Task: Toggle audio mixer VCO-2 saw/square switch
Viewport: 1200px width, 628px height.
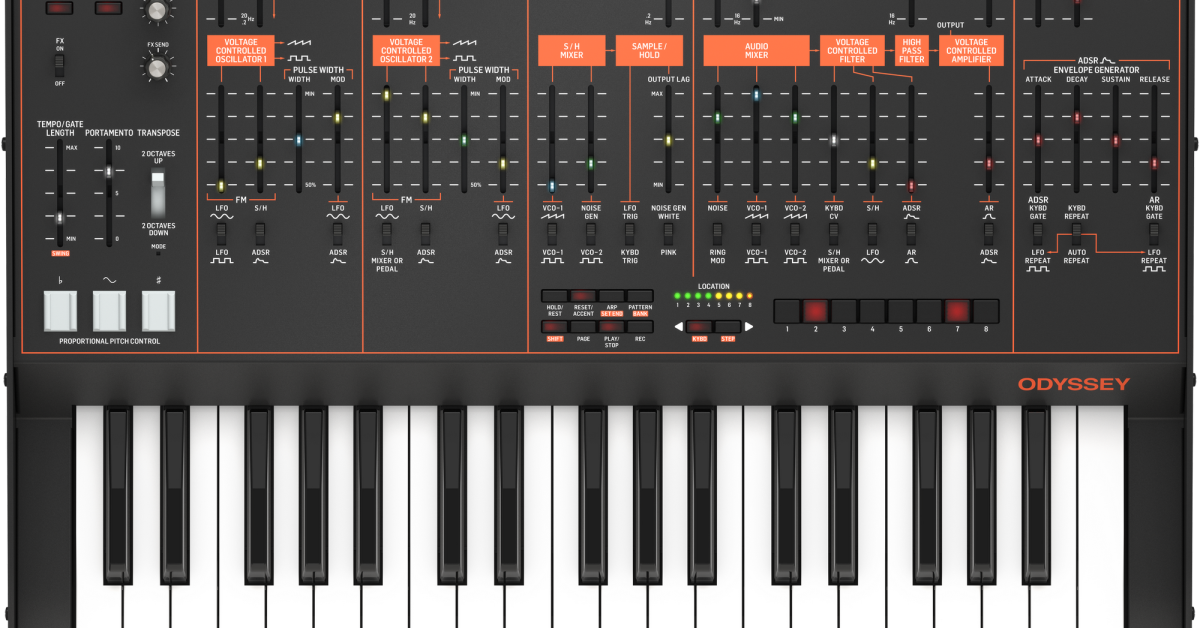Action: 795,233
